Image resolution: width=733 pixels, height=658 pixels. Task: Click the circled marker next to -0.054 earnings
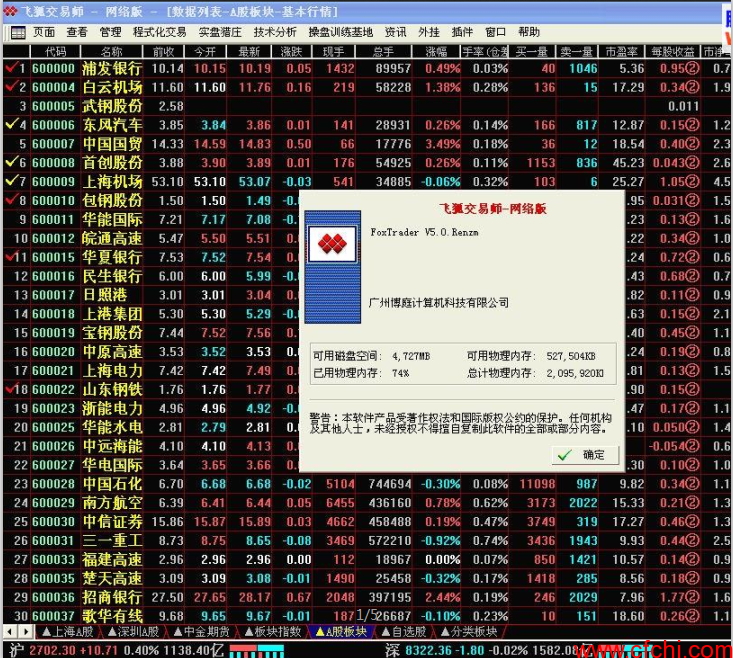(x=692, y=446)
